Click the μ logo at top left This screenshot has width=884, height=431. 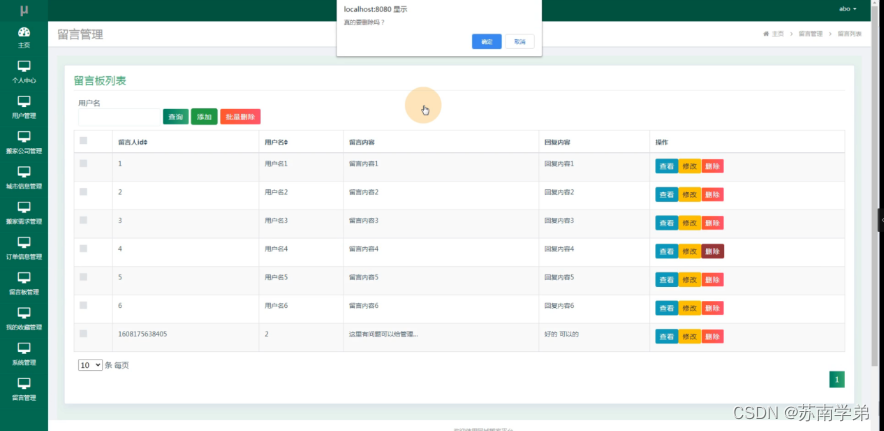tap(24, 10)
